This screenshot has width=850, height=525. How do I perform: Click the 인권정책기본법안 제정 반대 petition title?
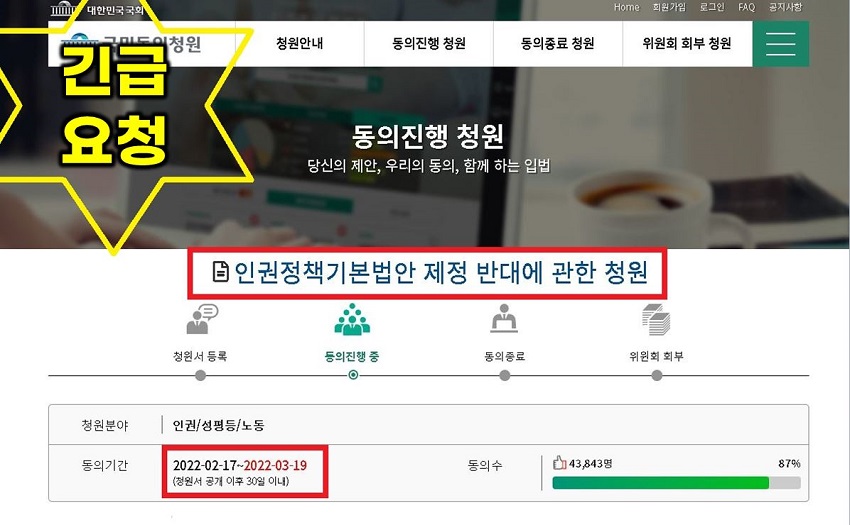coord(440,272)
